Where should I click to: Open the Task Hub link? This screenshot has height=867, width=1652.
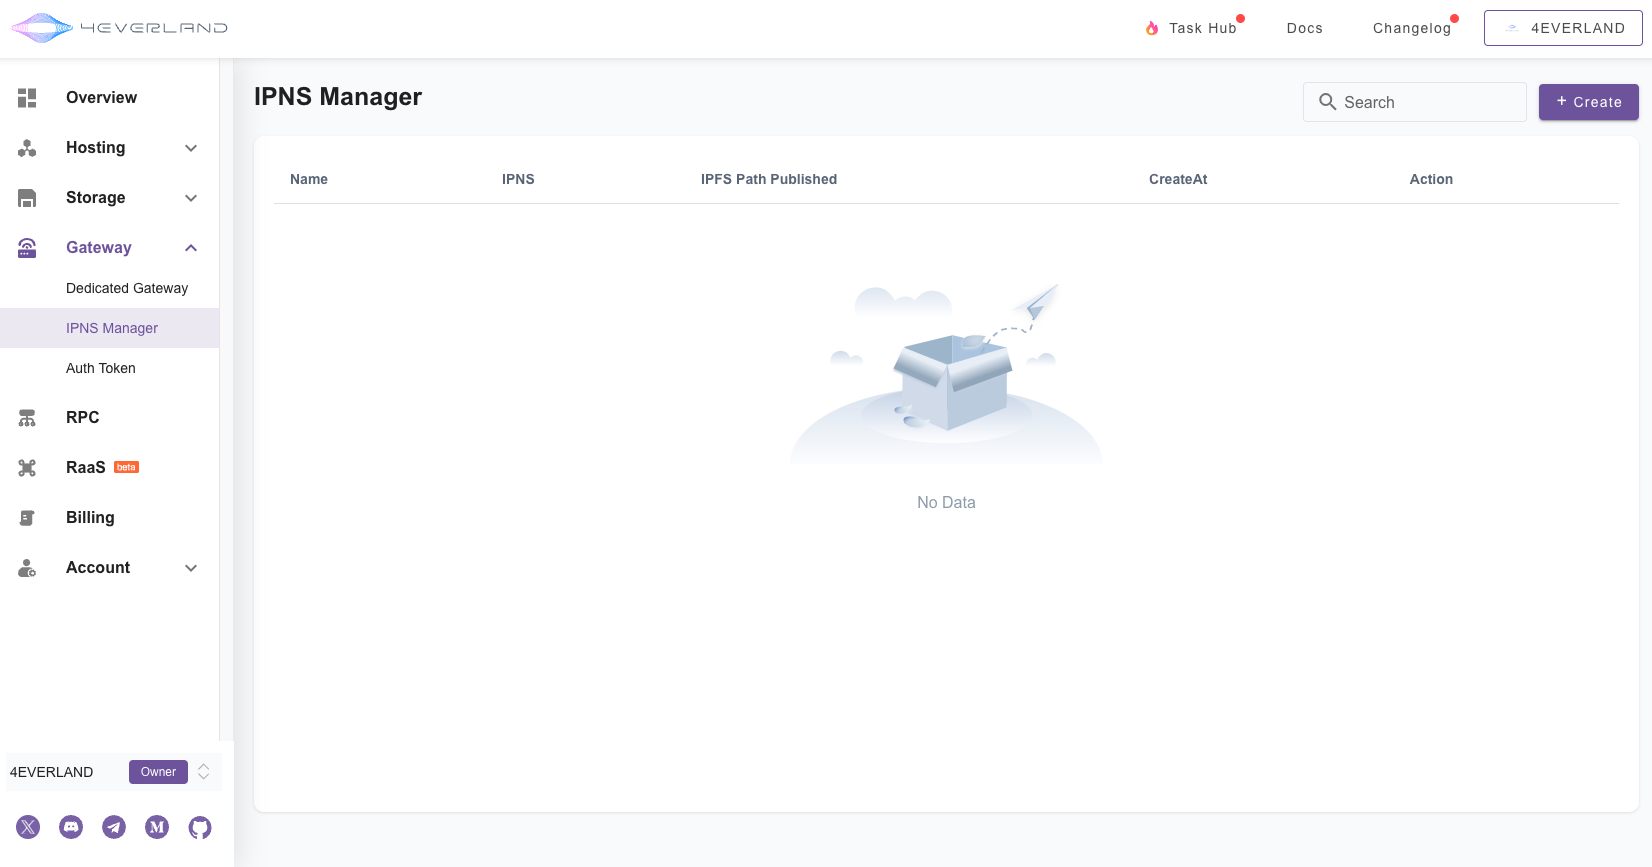point(1201,28)
